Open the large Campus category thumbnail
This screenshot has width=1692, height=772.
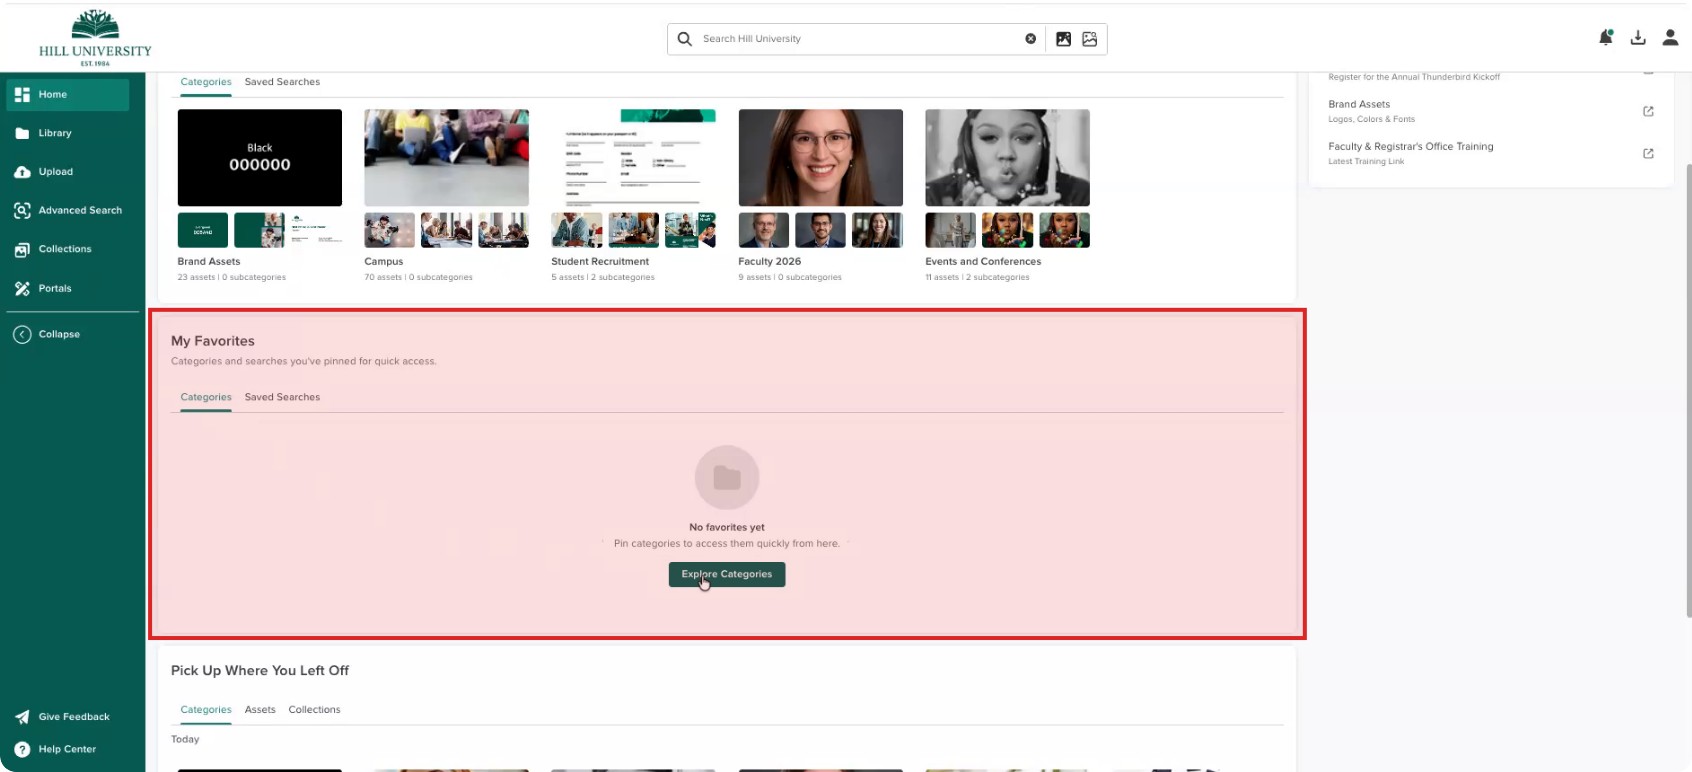coord(447,158)
